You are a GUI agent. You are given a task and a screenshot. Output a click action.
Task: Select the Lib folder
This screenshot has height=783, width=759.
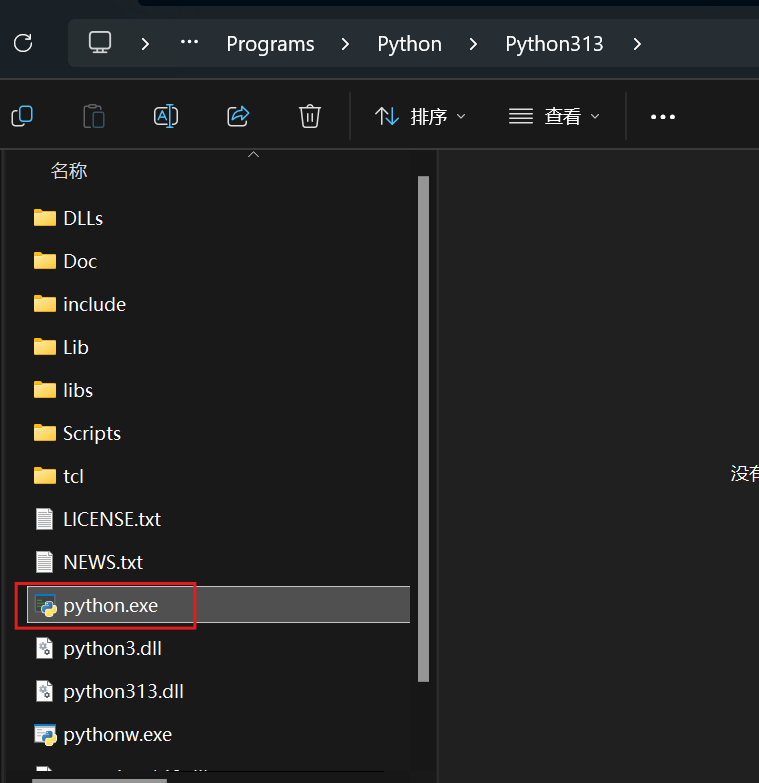click(x=76, y=347)
